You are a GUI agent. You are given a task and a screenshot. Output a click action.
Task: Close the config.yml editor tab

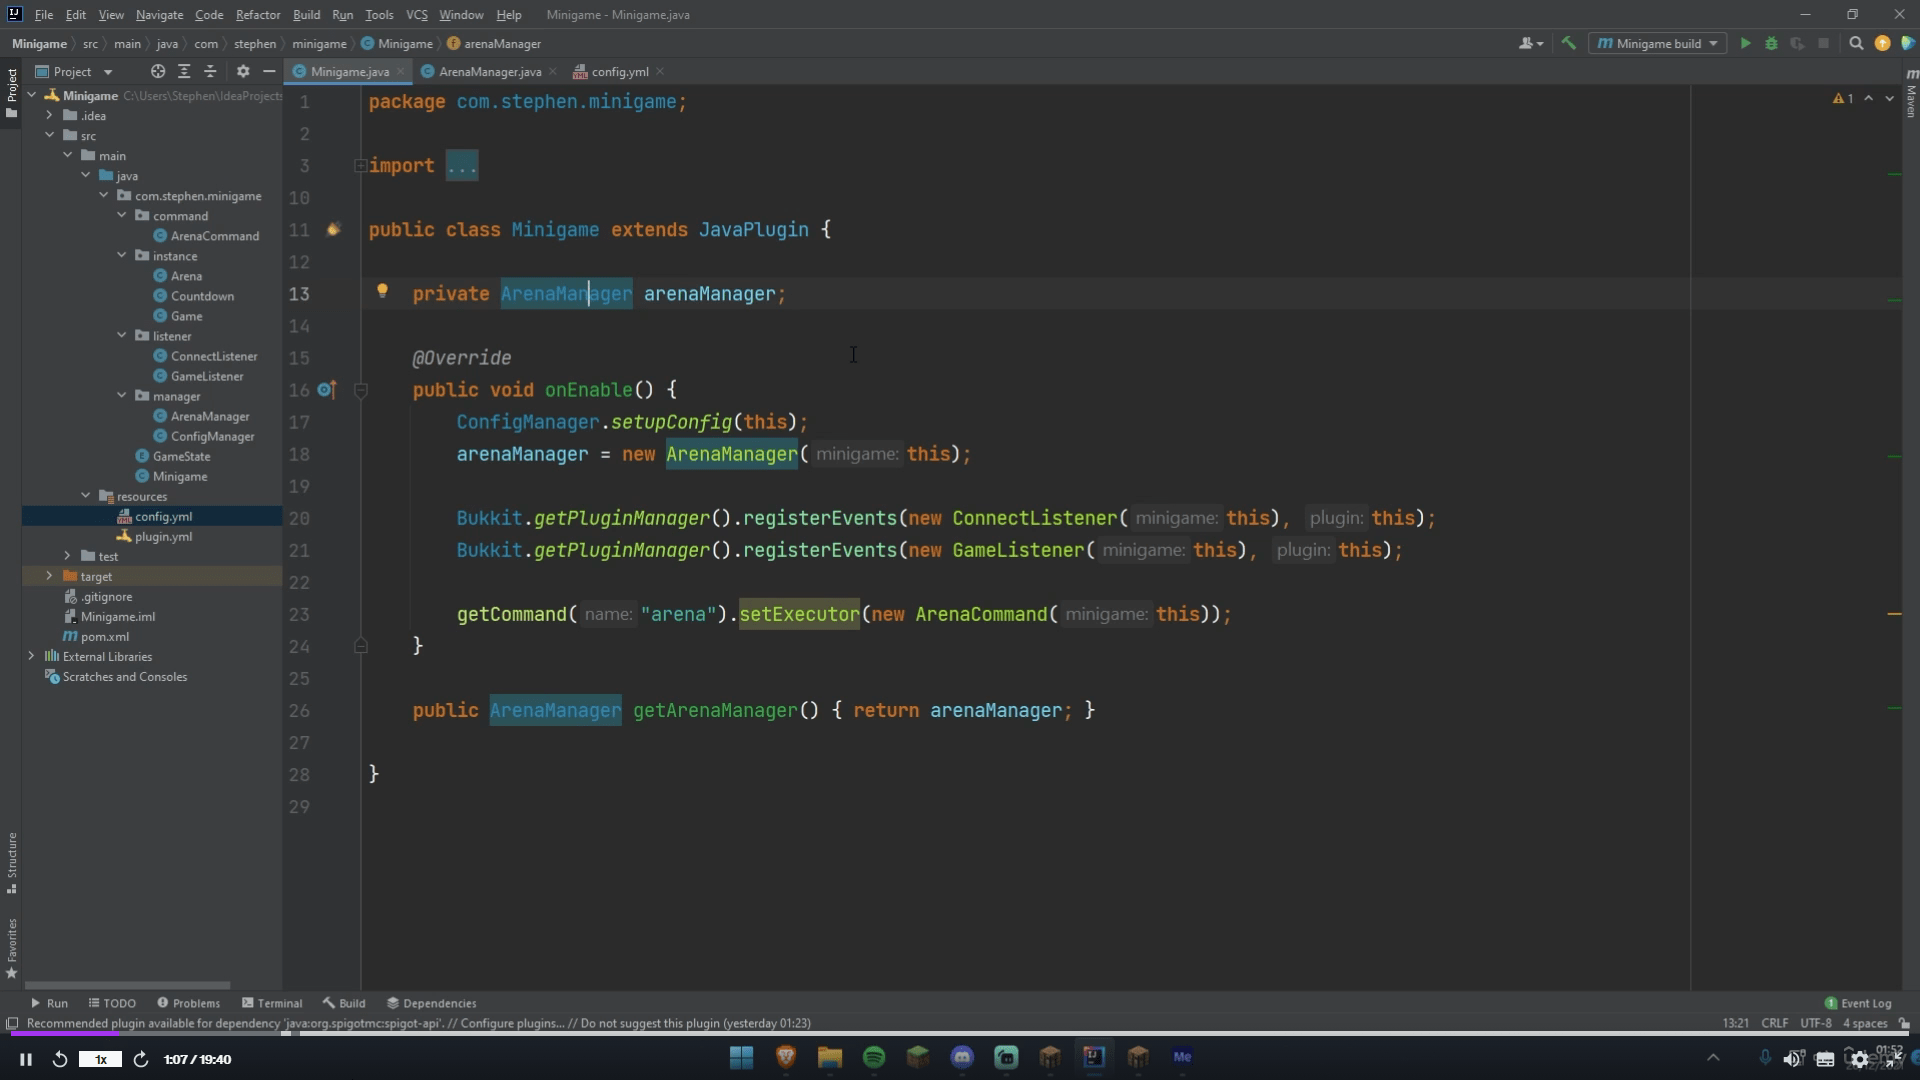660,71
